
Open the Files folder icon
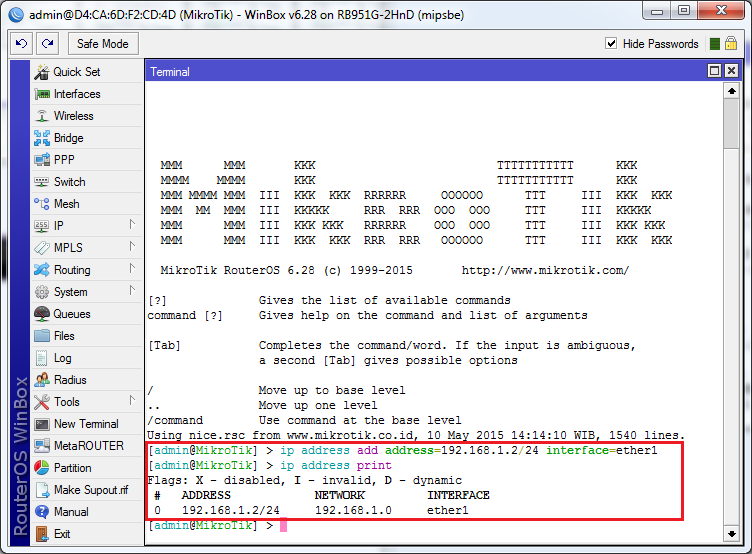[x=42, y=336]
